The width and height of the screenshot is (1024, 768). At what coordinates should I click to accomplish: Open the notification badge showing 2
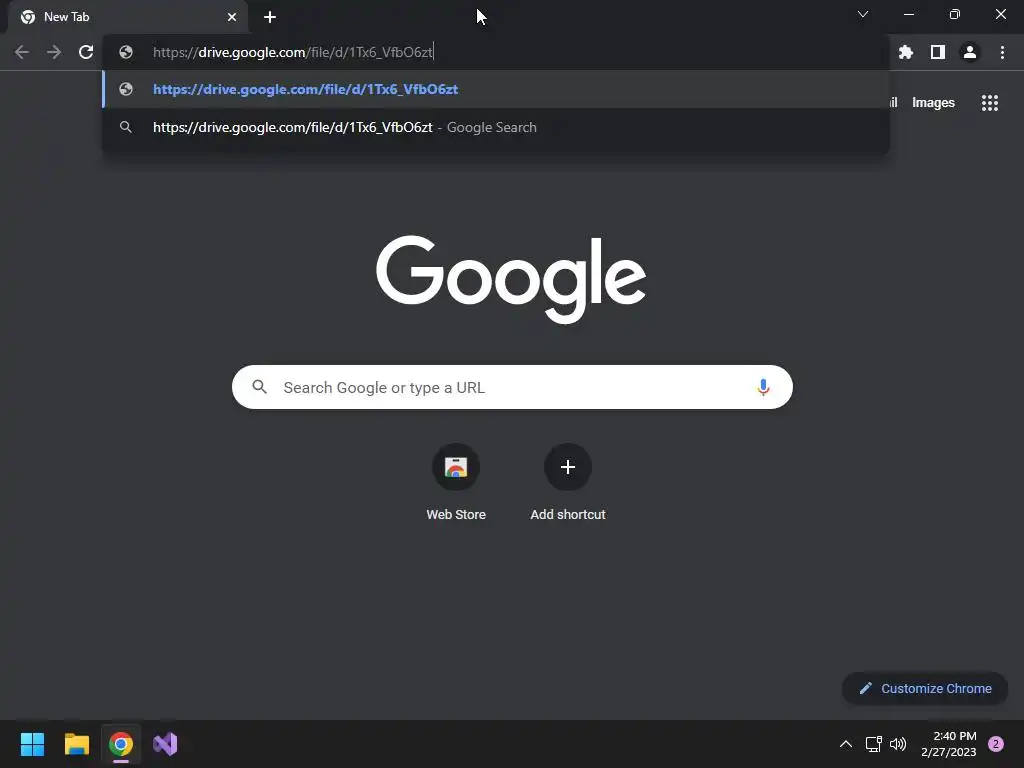pos(996,744)
